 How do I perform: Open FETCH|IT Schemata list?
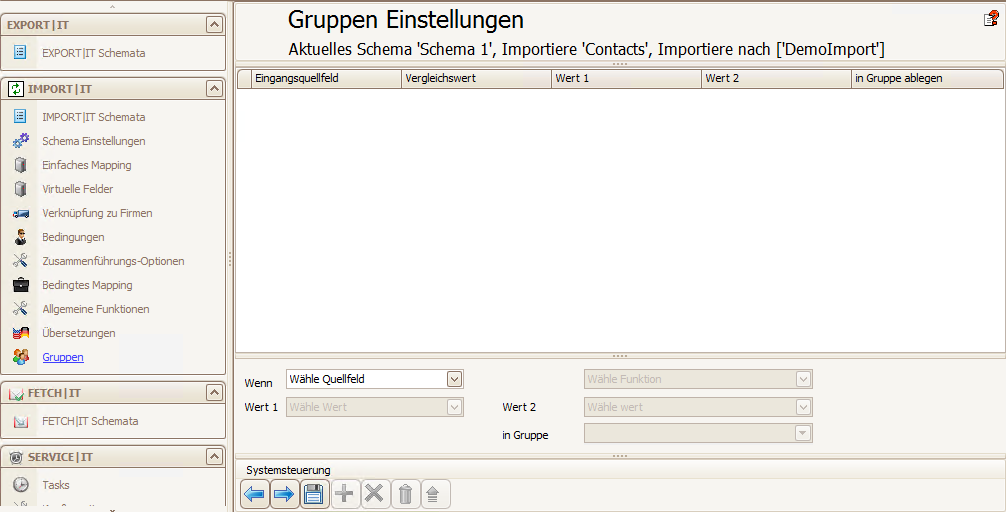[90, 421]
